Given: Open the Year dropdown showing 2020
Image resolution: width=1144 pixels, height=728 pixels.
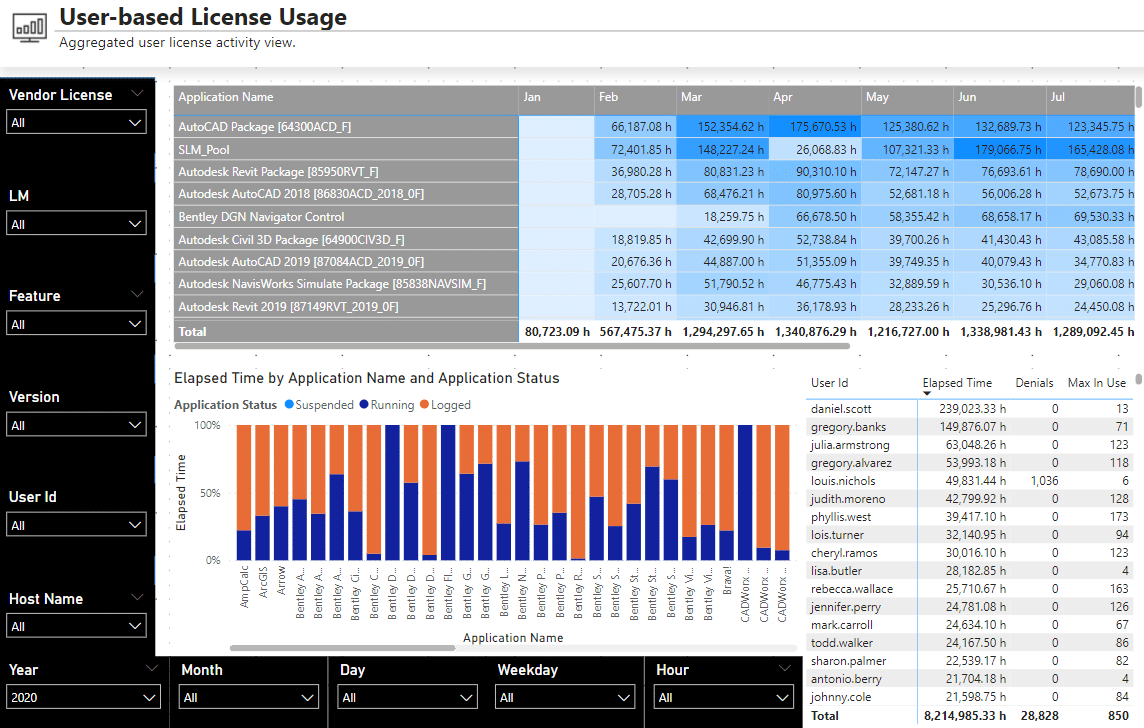Looking at the screenshot, I should point(83,697).
